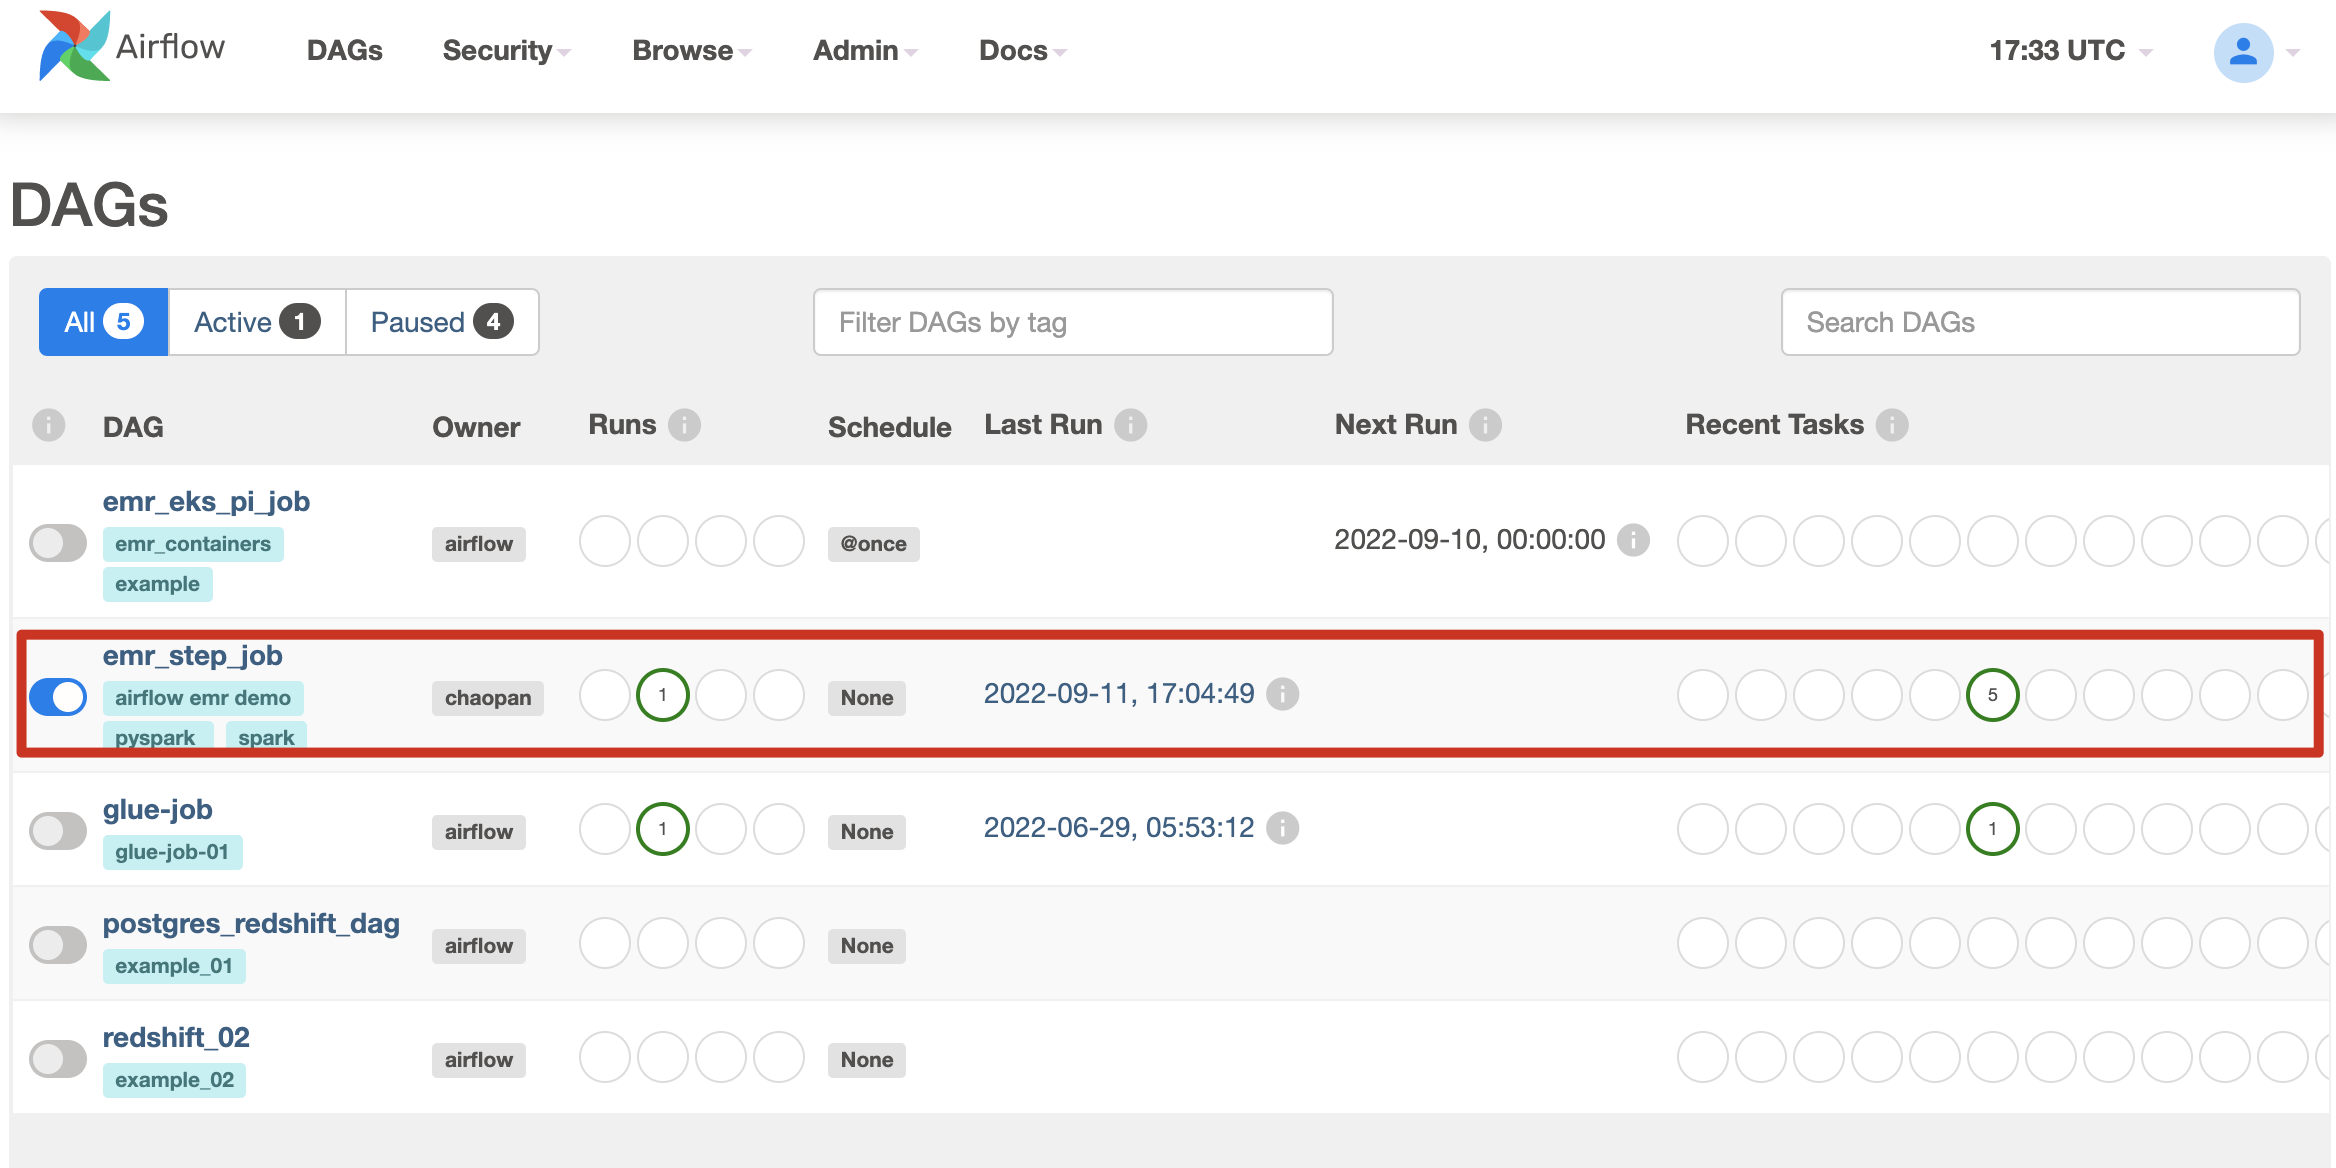Click info icon after emr_step_job last run date
Viewport: 2336px width, 1168px height.
click(x=1282, y=694)
